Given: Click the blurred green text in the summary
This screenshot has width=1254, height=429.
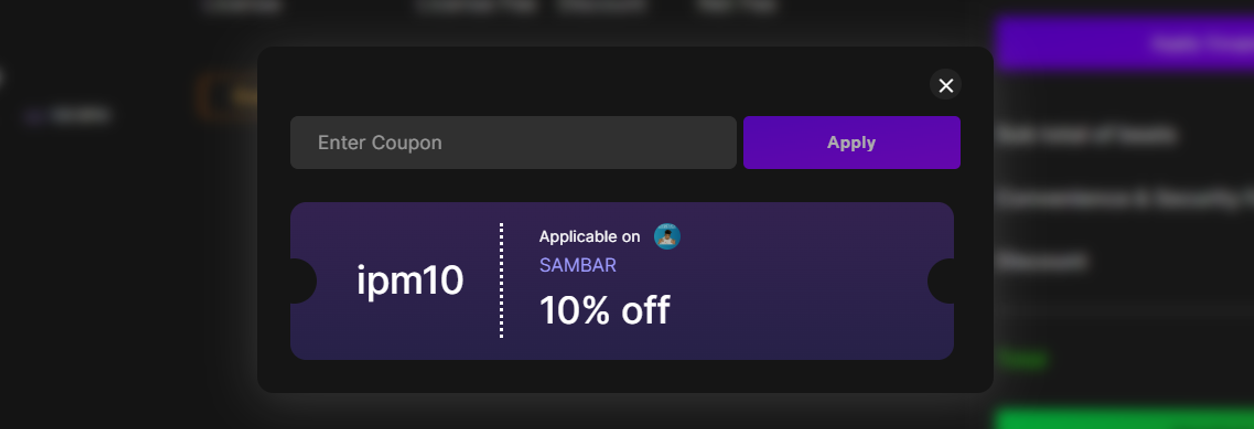Looking at the screenshot, I should click(x=1018, y=356).
